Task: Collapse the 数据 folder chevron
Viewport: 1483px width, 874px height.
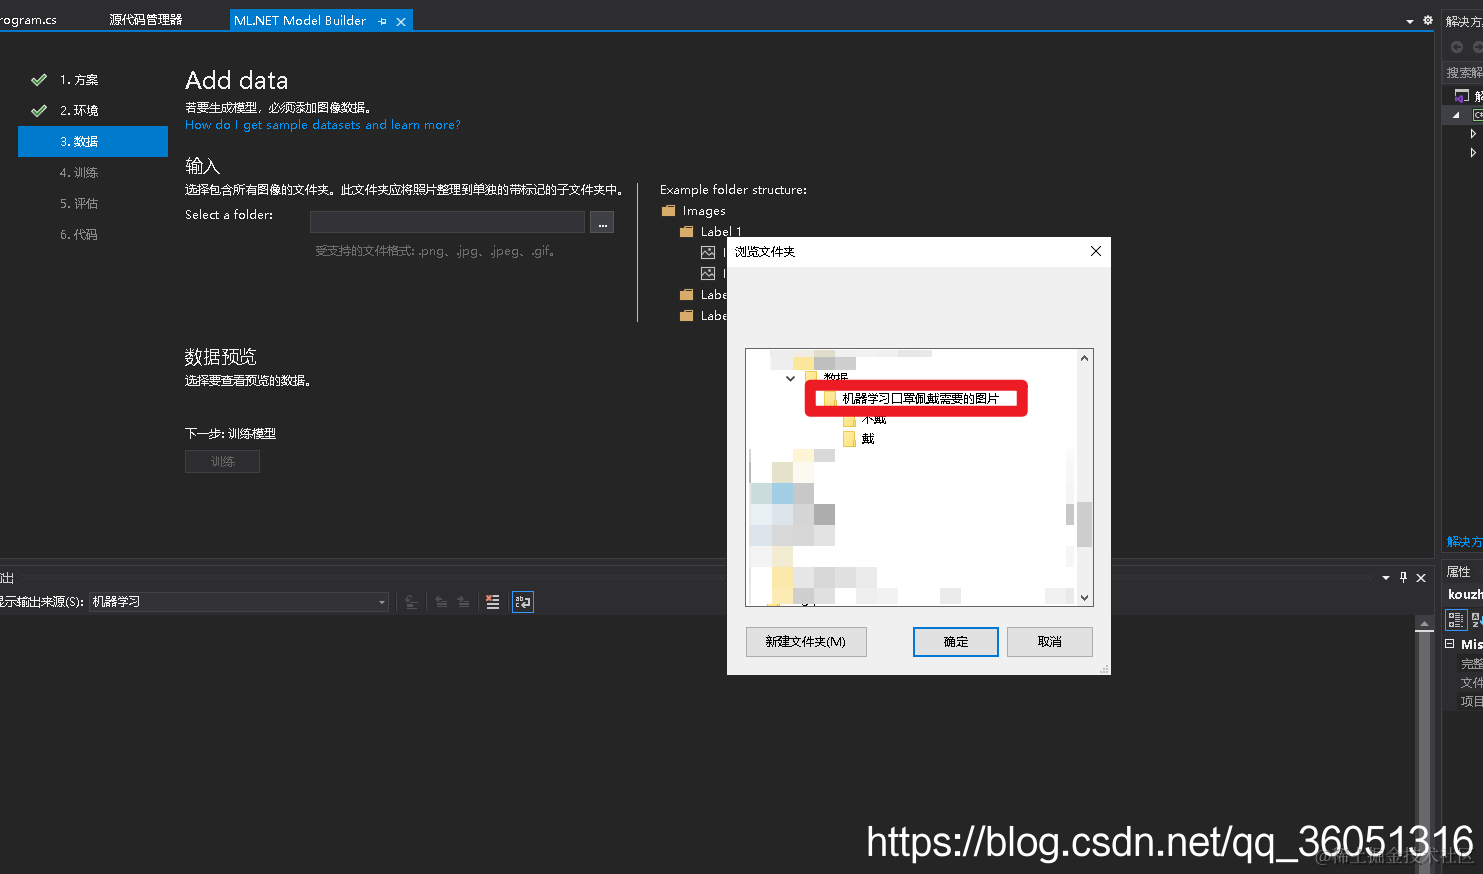Action: click(790, 378)
